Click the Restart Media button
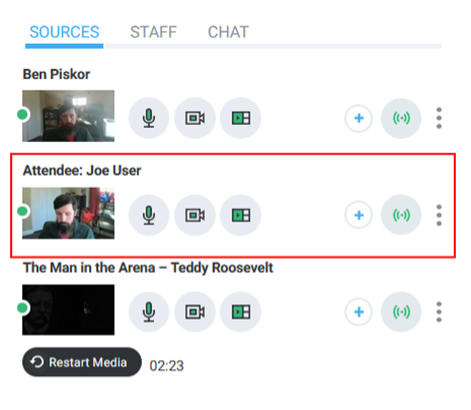Viewport: 471px width, 410px height. pyautogui.click(x=82, y=362)
